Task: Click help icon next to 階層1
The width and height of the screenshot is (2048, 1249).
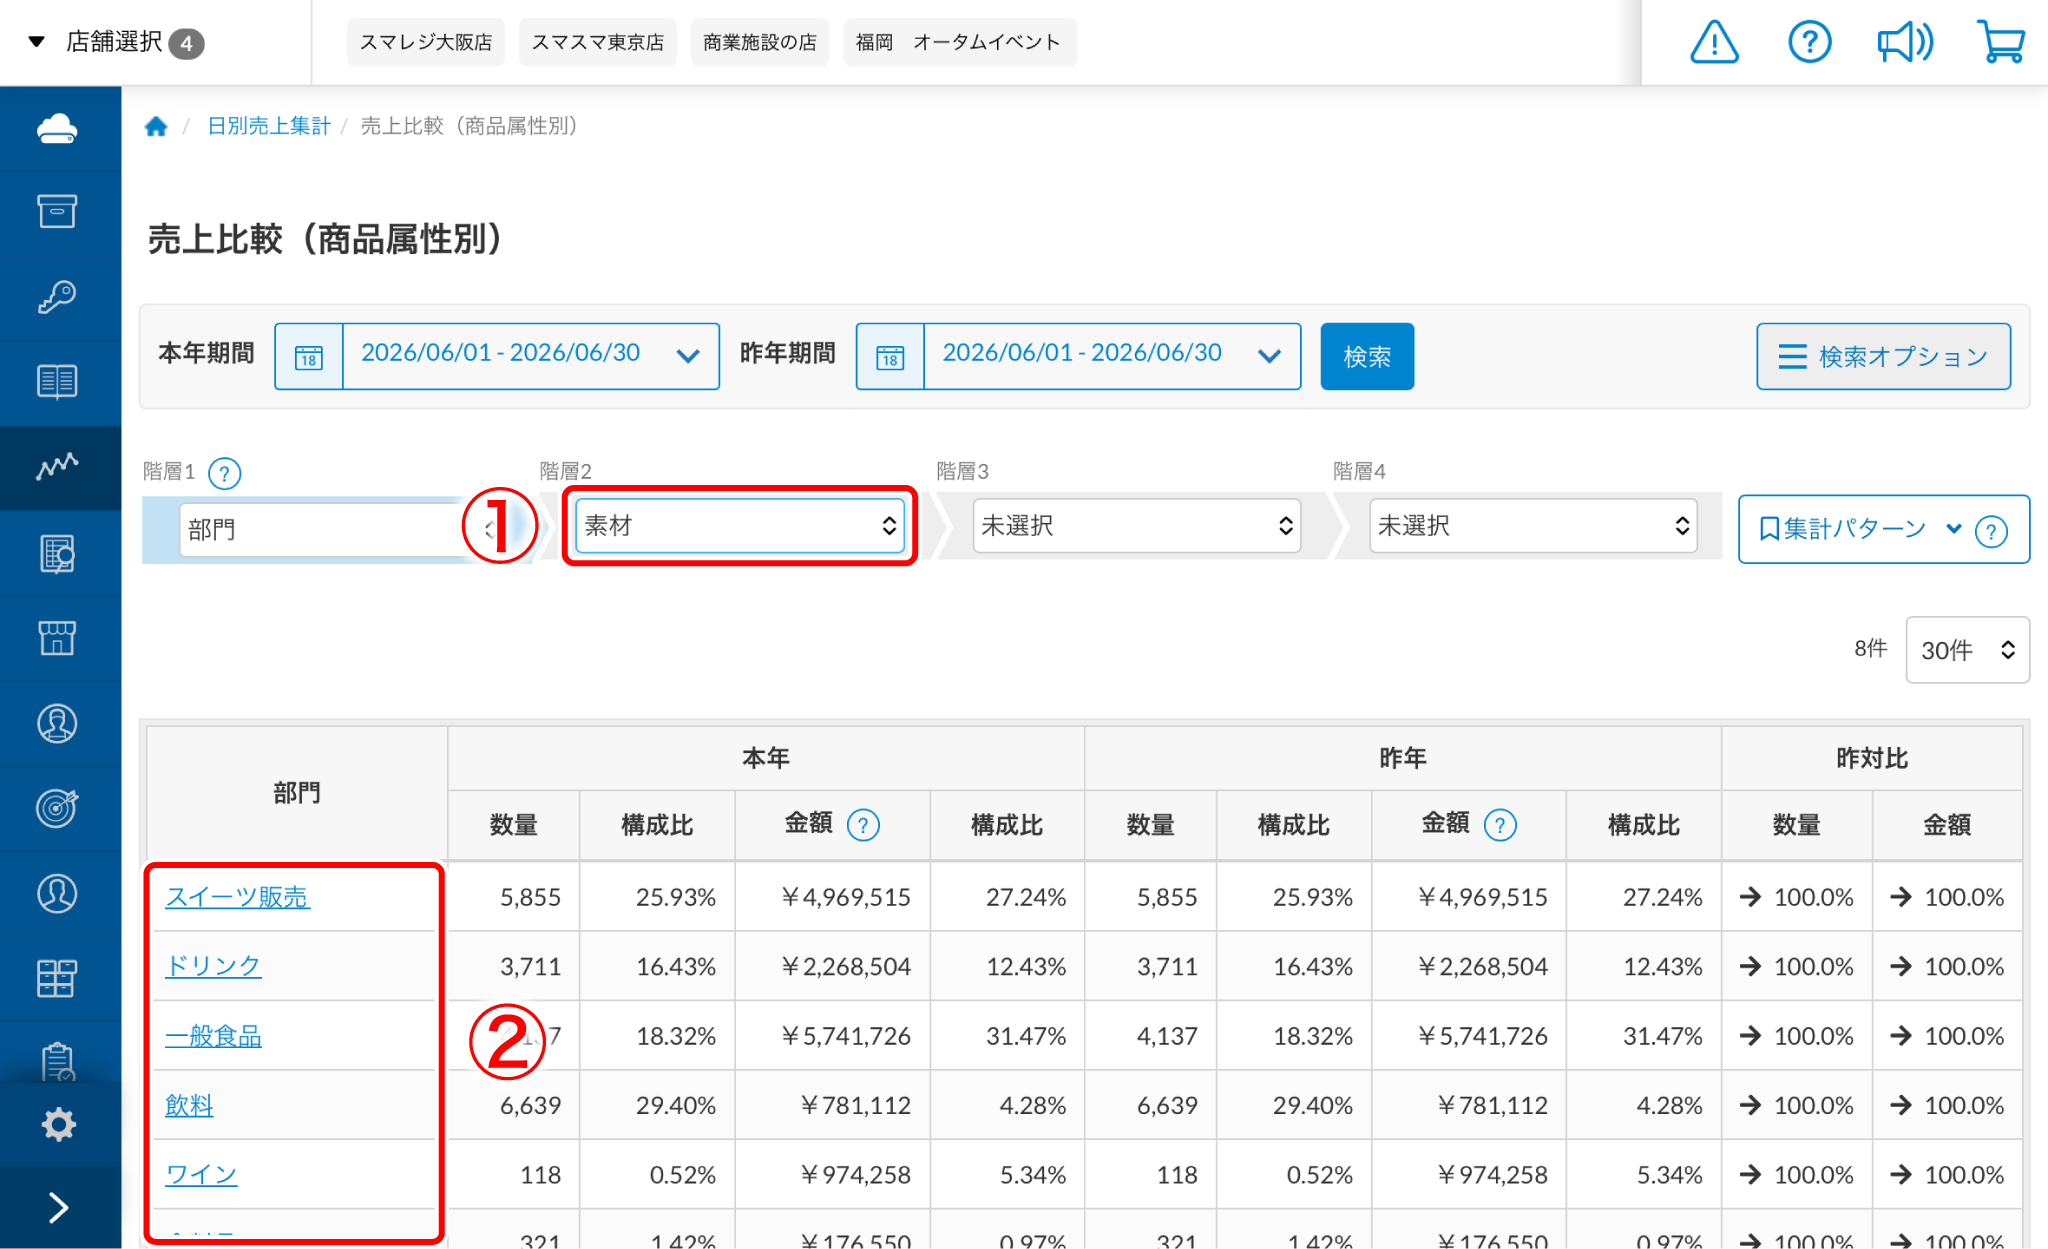Action: coord(225,473)
